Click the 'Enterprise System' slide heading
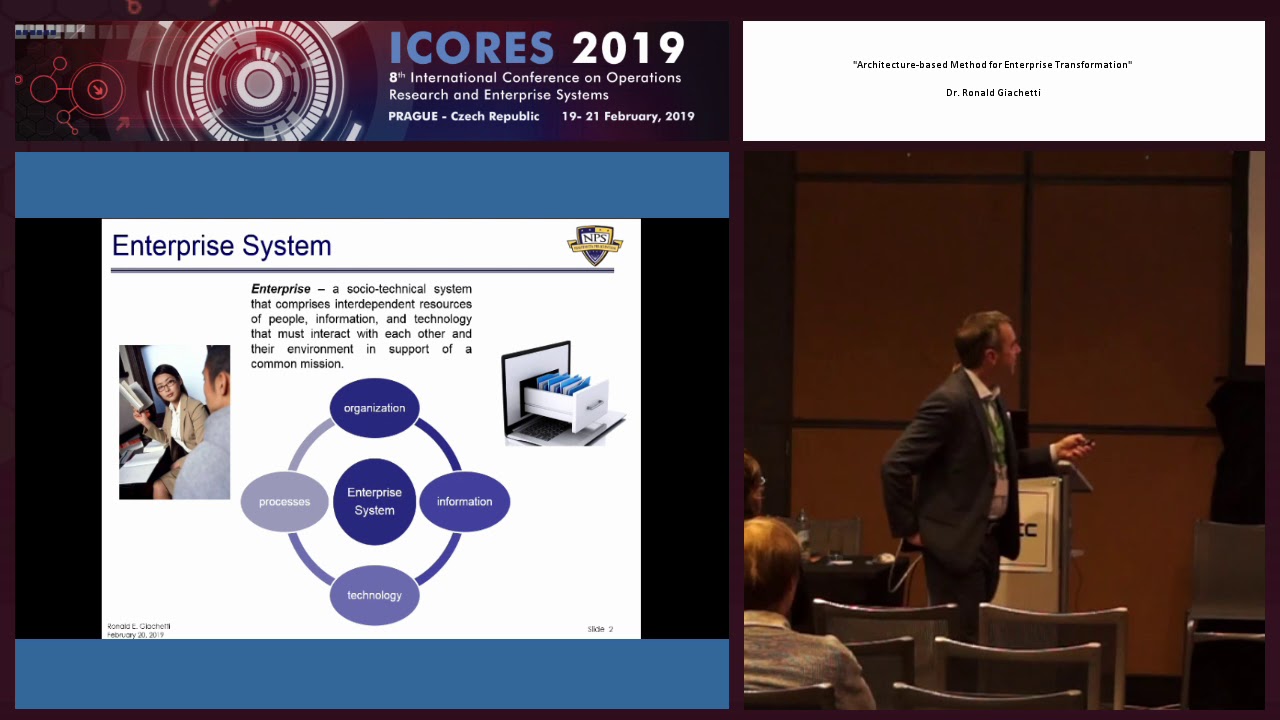The image size is (1280, 720). coord(221,246)
